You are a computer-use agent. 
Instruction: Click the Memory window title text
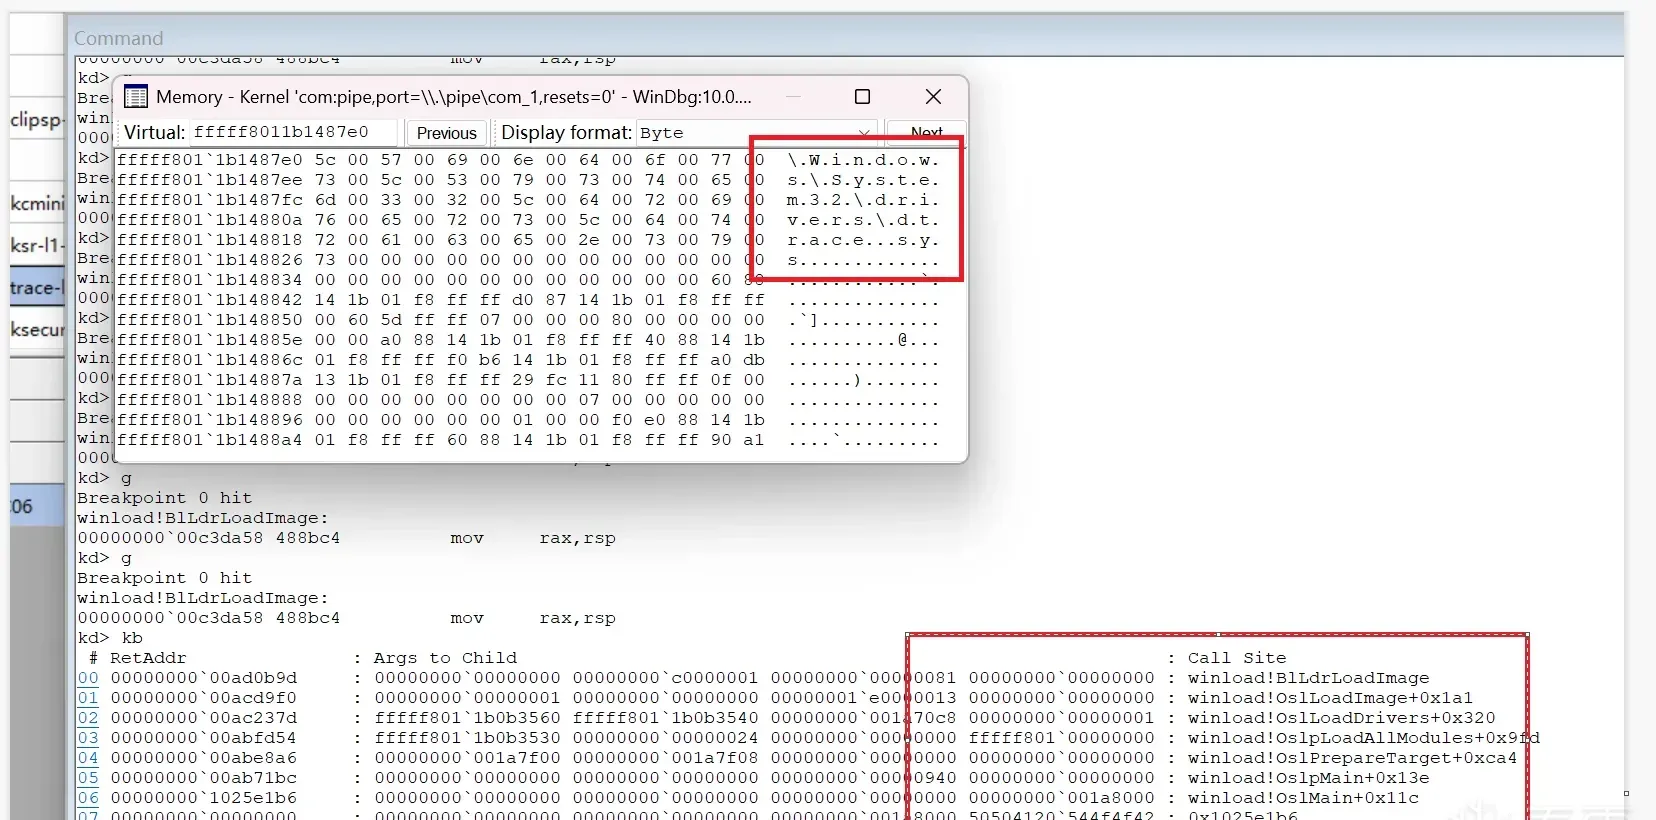pos(453,97)
